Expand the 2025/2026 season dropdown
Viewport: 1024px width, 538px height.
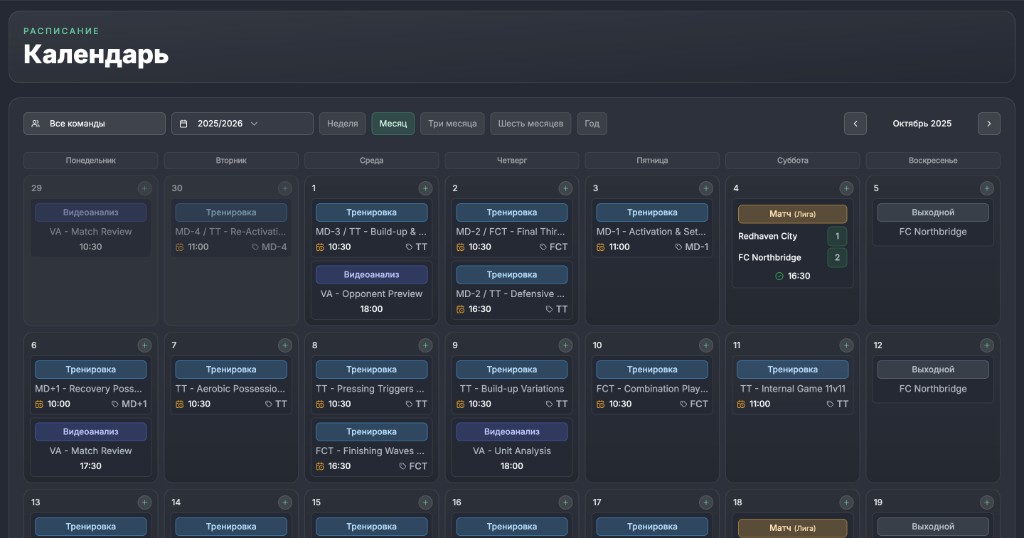242,123
